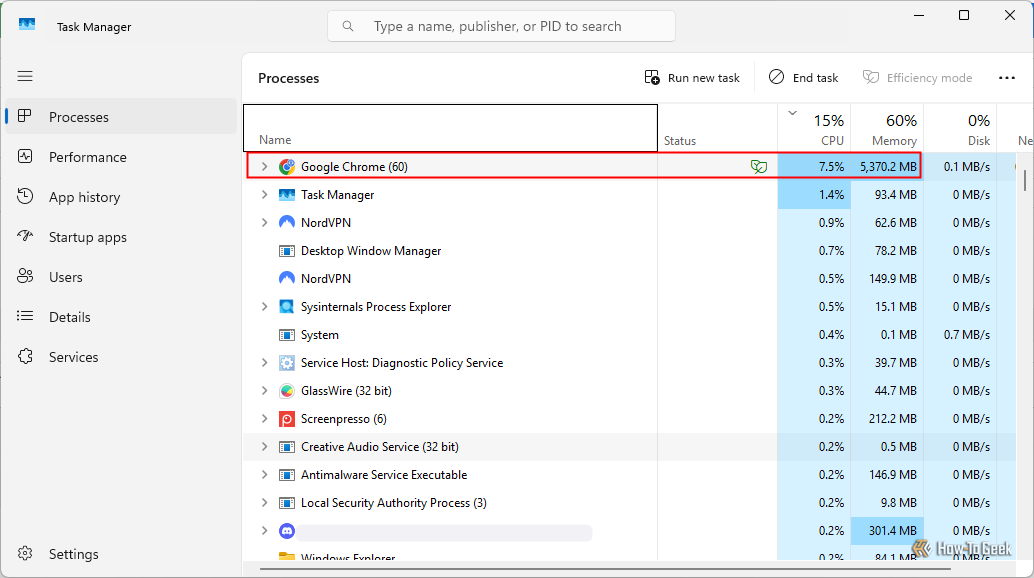Viewport: 1034px width, 578px height.
Task: Expand Service Host: Diagnostic Policy Service
Action: tap(264, 363)
